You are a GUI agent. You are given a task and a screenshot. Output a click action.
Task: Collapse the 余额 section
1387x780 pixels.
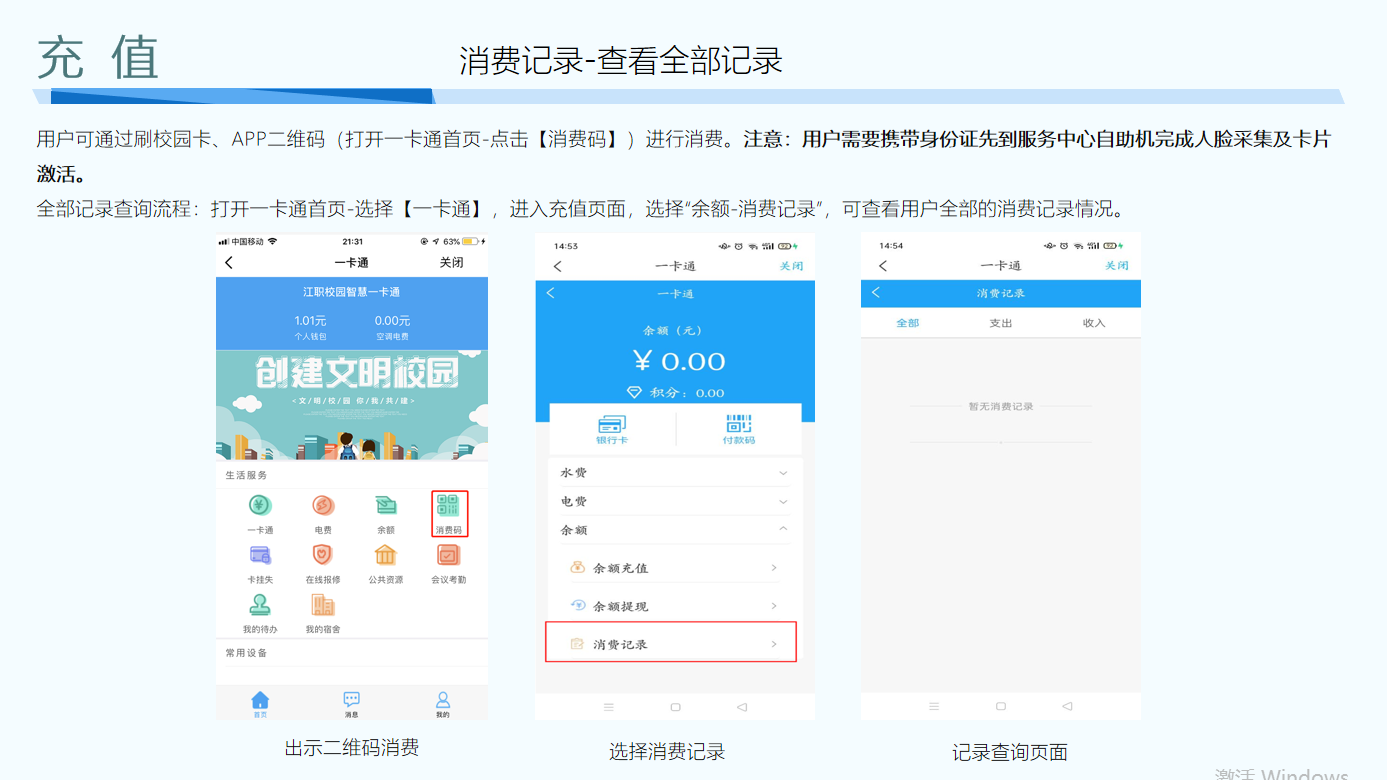point(783,530)
